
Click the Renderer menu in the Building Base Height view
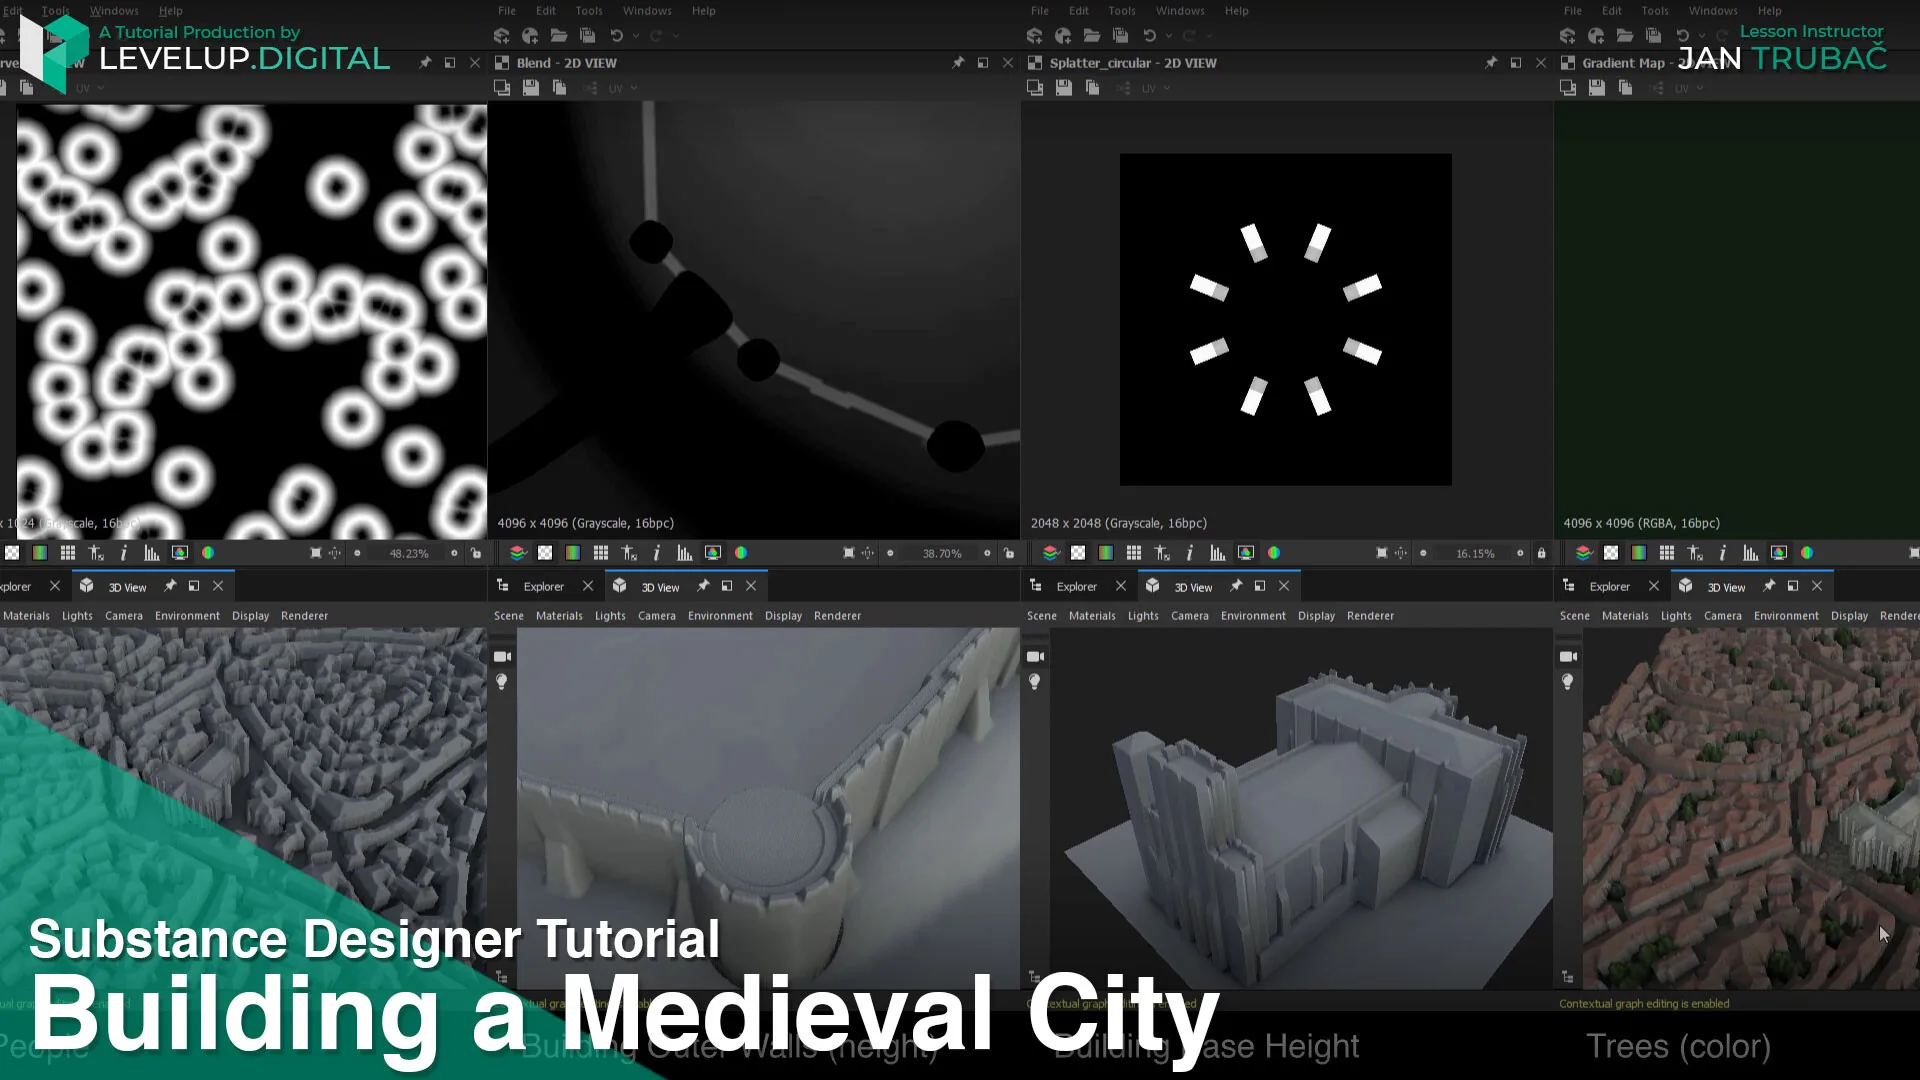1370,615
